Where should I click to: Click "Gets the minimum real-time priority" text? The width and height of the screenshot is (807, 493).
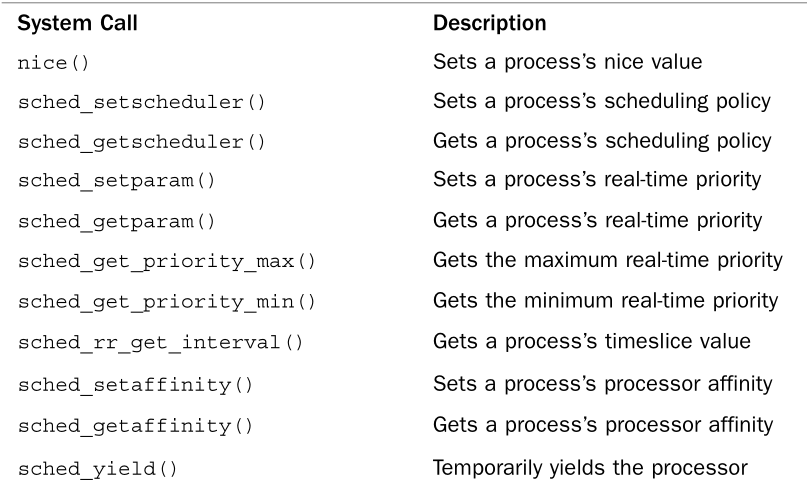click(605, 301)
